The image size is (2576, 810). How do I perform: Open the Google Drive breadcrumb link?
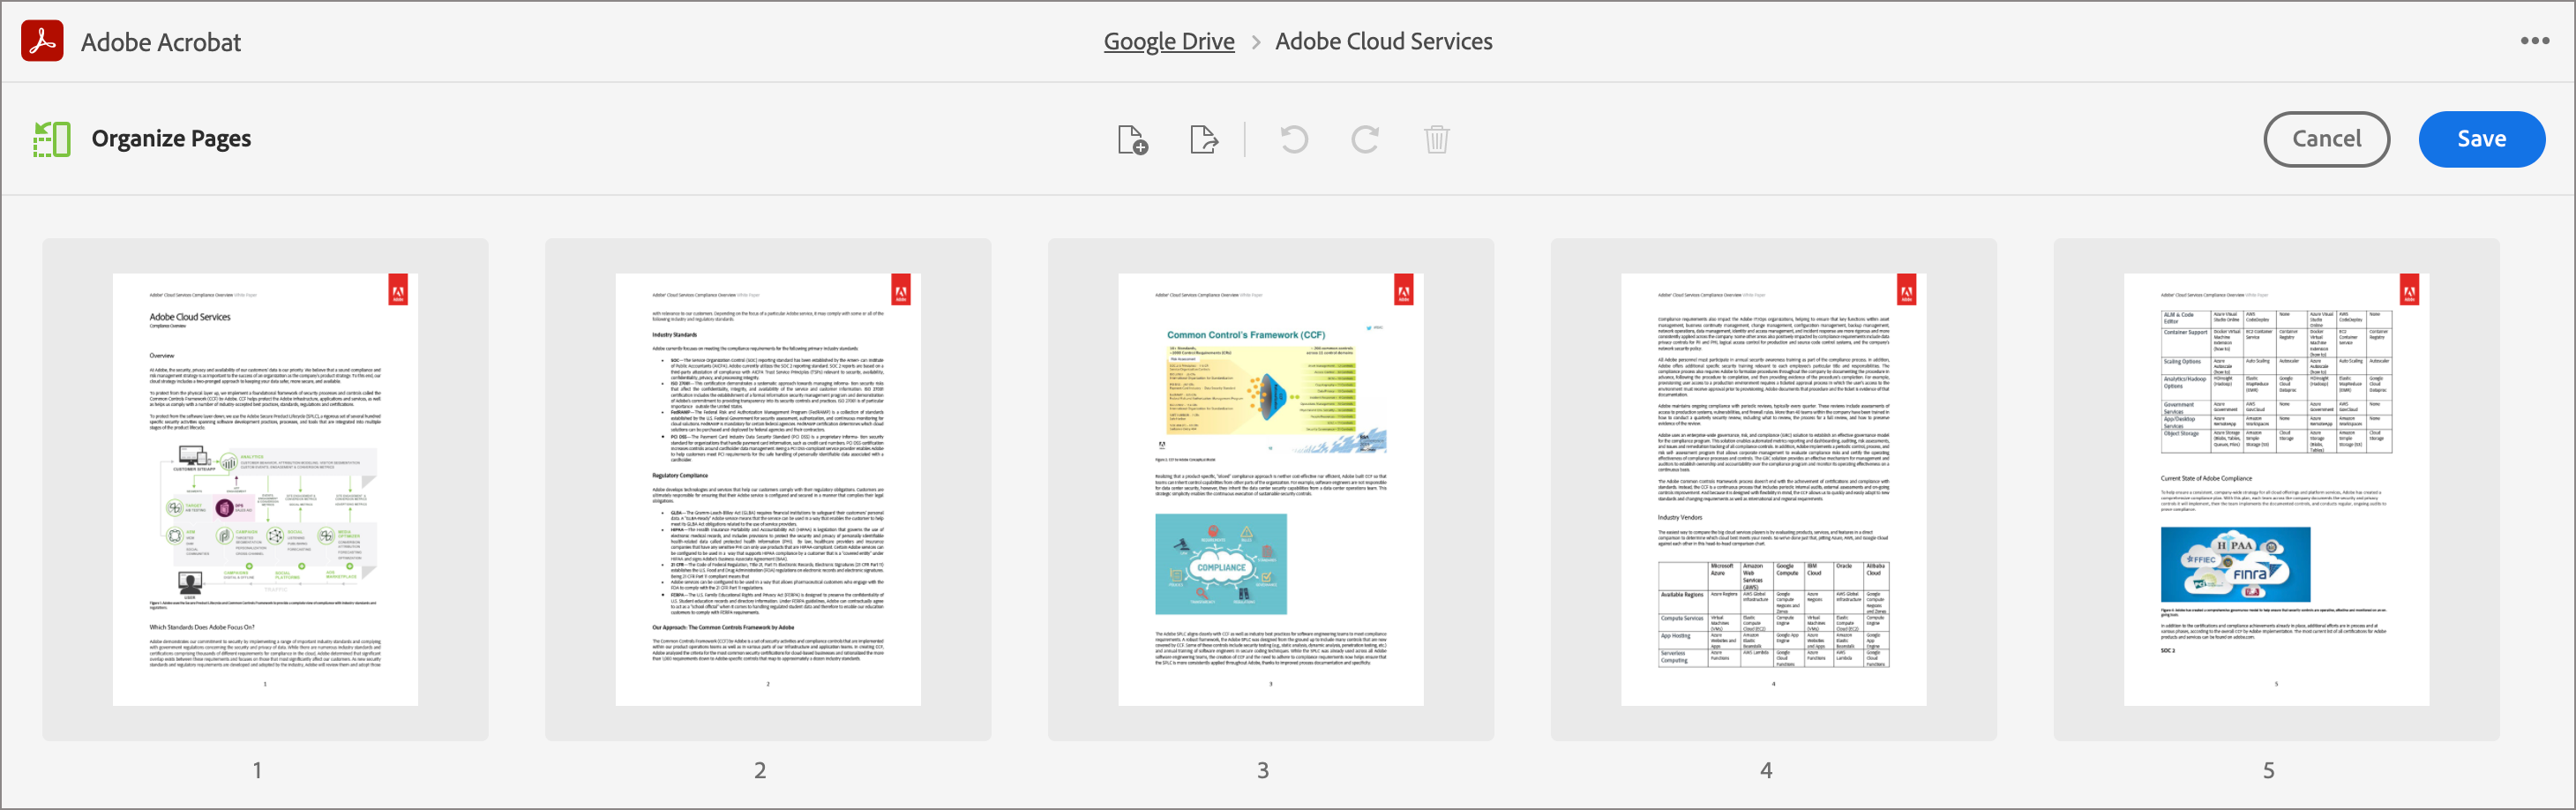click(1168, 41)
